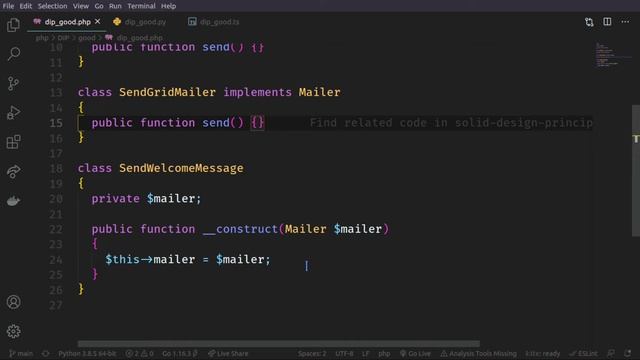Switch to the dip_good.php tab
The width and height of the screenshot is (640, 360).
(67, 22)
